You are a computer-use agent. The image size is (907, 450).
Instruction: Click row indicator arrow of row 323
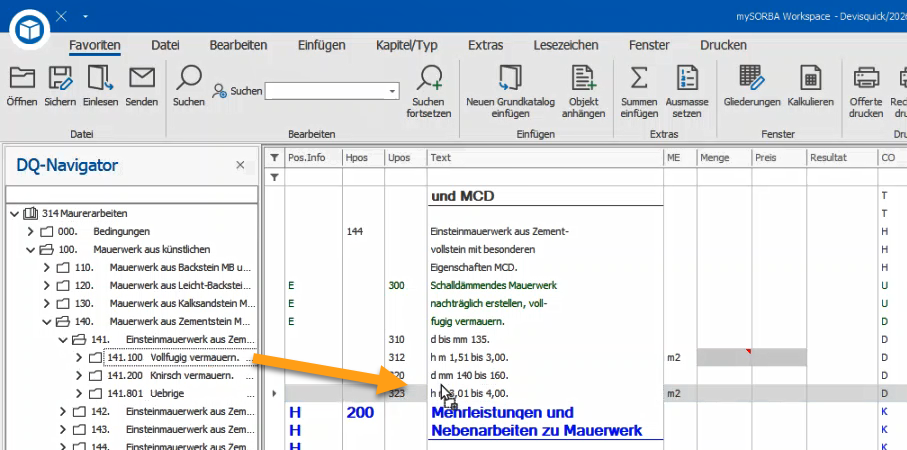tap(275, 393)
